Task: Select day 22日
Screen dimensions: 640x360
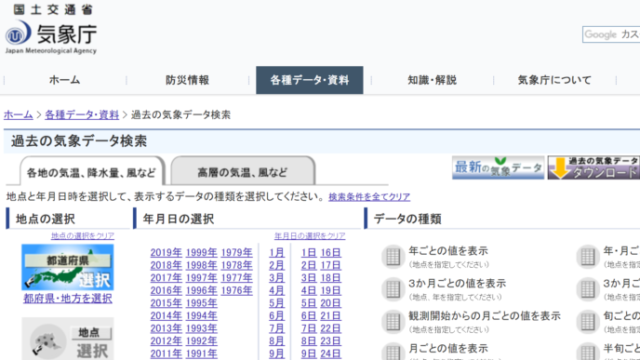Action: (x=331, y=329)
